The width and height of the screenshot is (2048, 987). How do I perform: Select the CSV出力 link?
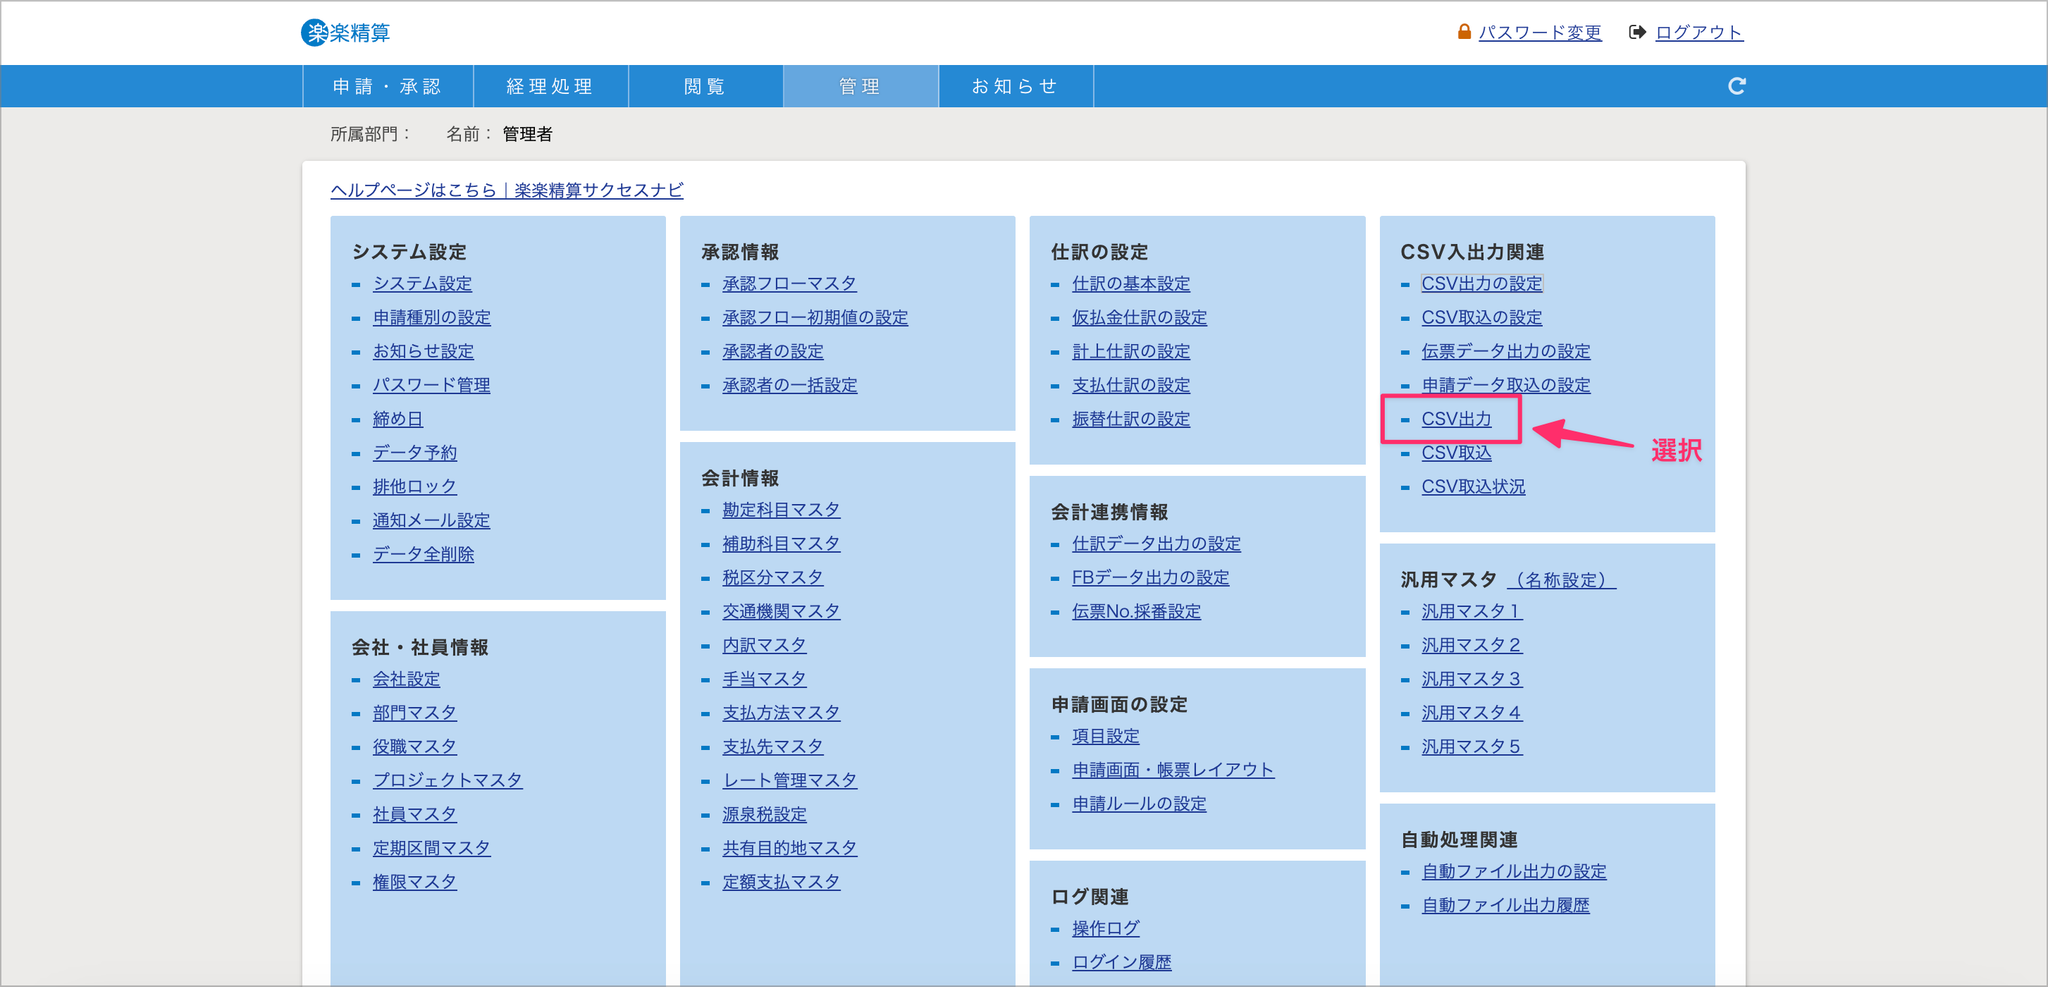(x=1456, y=419)
